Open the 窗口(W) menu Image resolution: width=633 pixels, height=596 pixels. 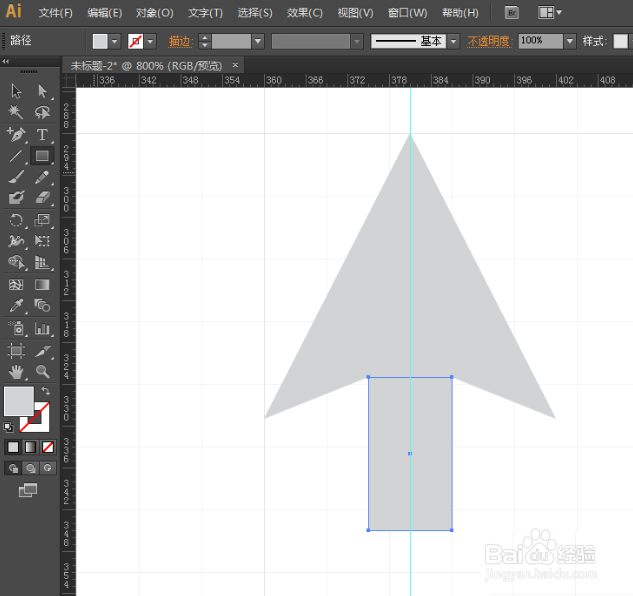click(x=407, y=13)
